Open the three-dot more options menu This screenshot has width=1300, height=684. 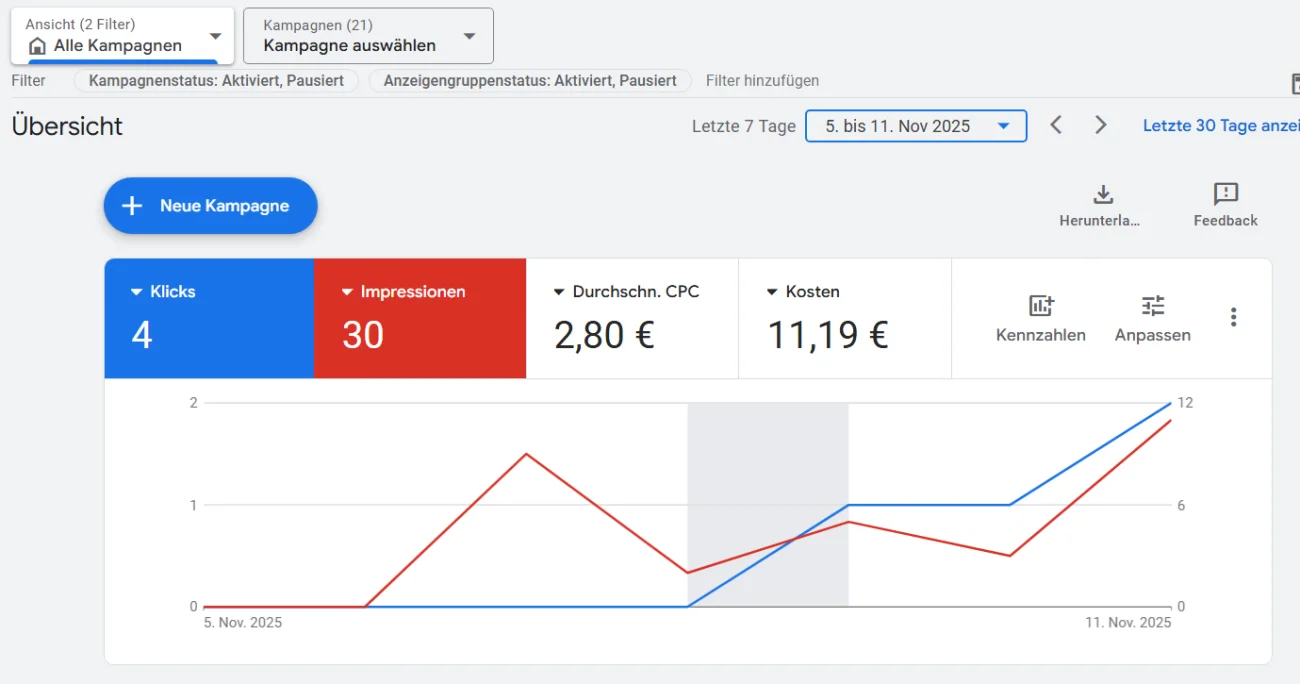[1233, 317]
